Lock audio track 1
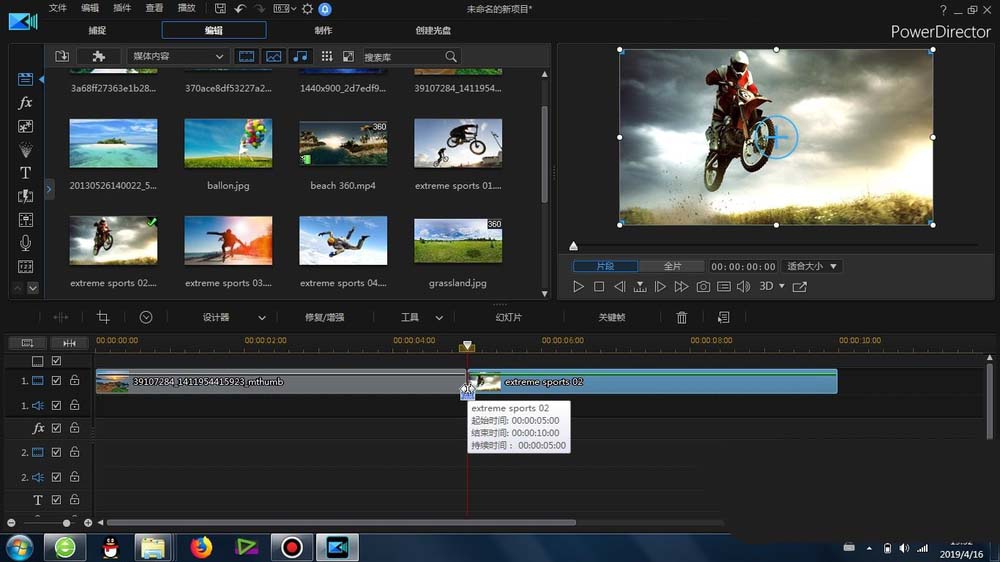The height and width of the screenshot is (562, 1000). click(x=75, y=405)
